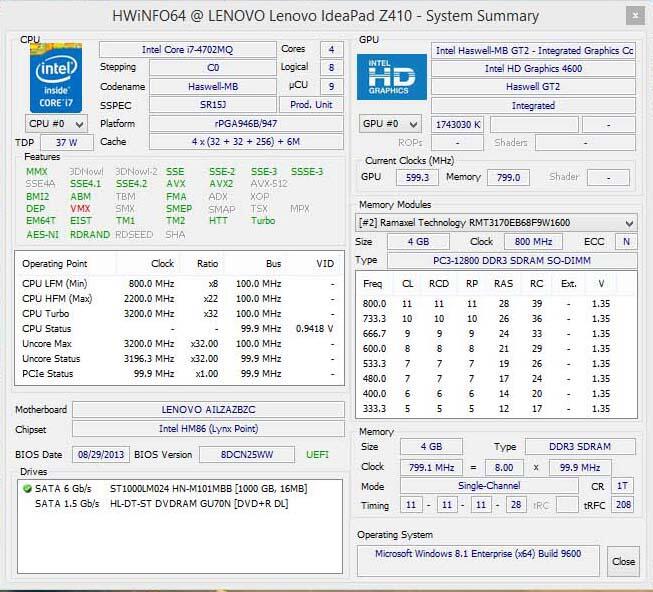
Task: Click the Microsoft Windows 8.1 Enterprise operating system field
Action: click(478, 554)
